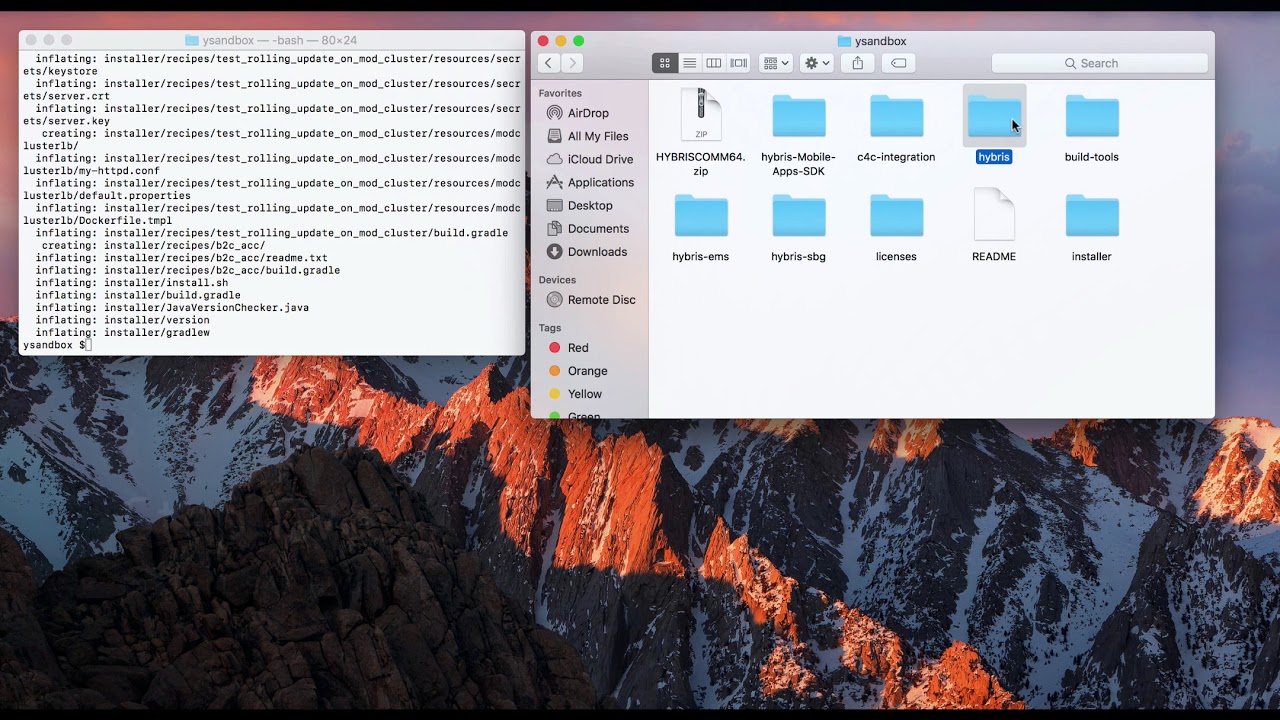The image size is (1280, 720).
Task: Click 'inflating: installer/version' line in Terminal
Action: (122, 320)
